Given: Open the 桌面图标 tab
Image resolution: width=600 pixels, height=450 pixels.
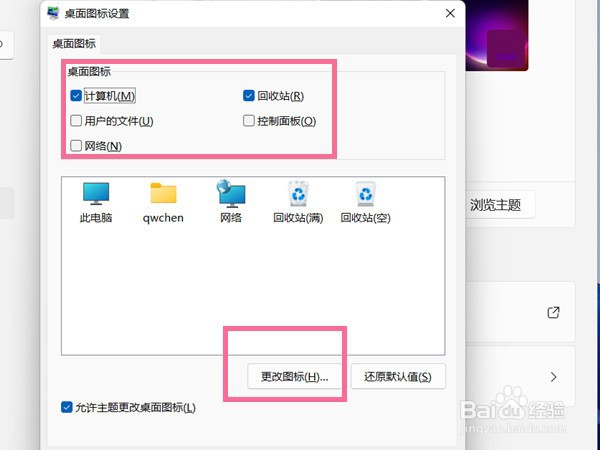Looking at the screenshot, I should [74, 44].
